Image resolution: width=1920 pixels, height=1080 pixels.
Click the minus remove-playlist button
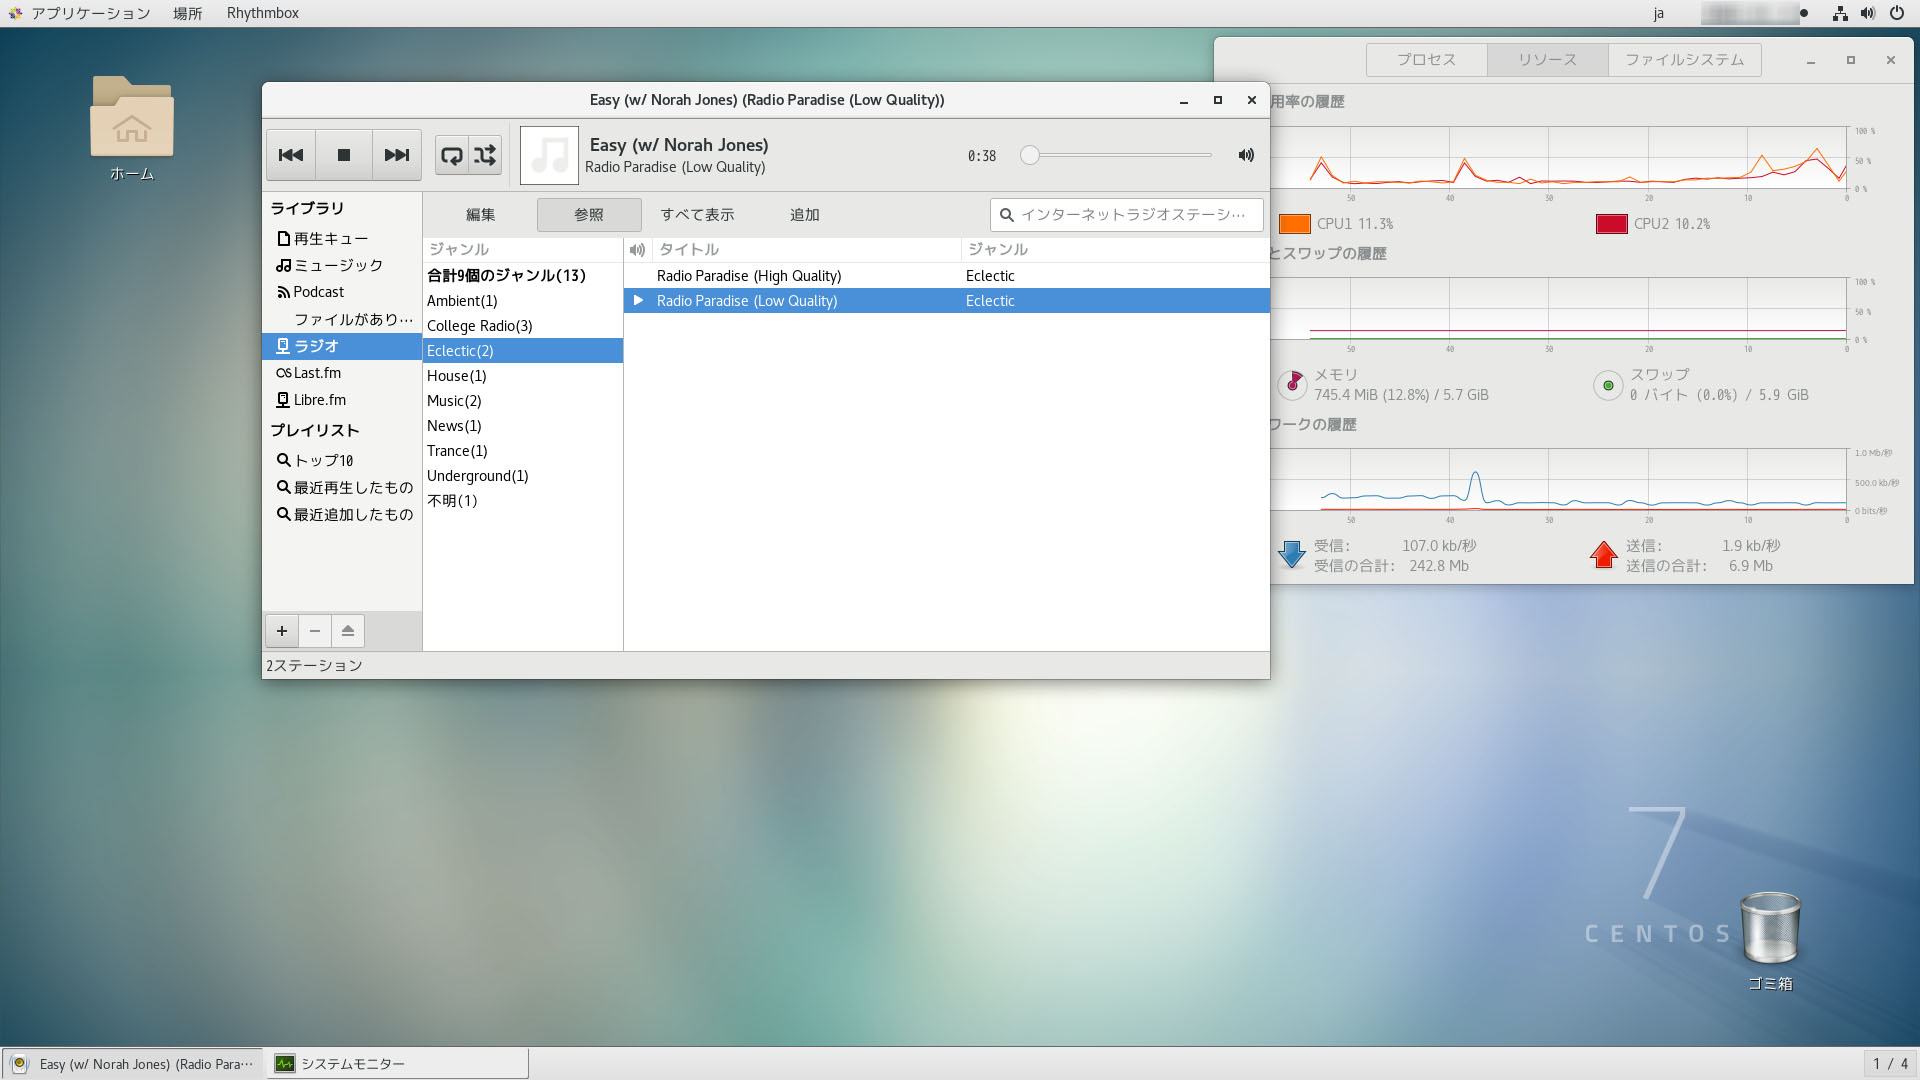click(x=315, y=631)
